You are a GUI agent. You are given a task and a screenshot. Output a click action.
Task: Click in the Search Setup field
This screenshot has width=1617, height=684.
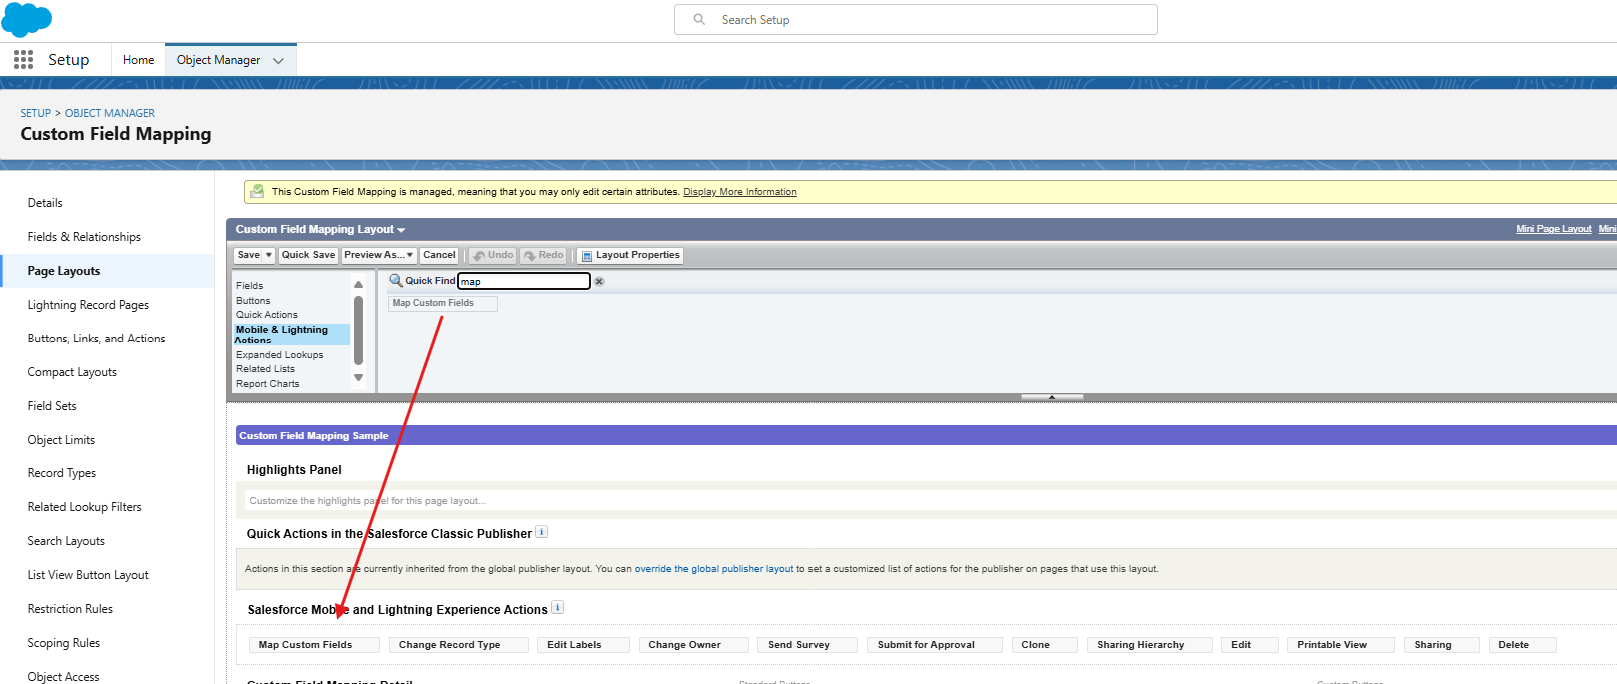click(916, 19)
